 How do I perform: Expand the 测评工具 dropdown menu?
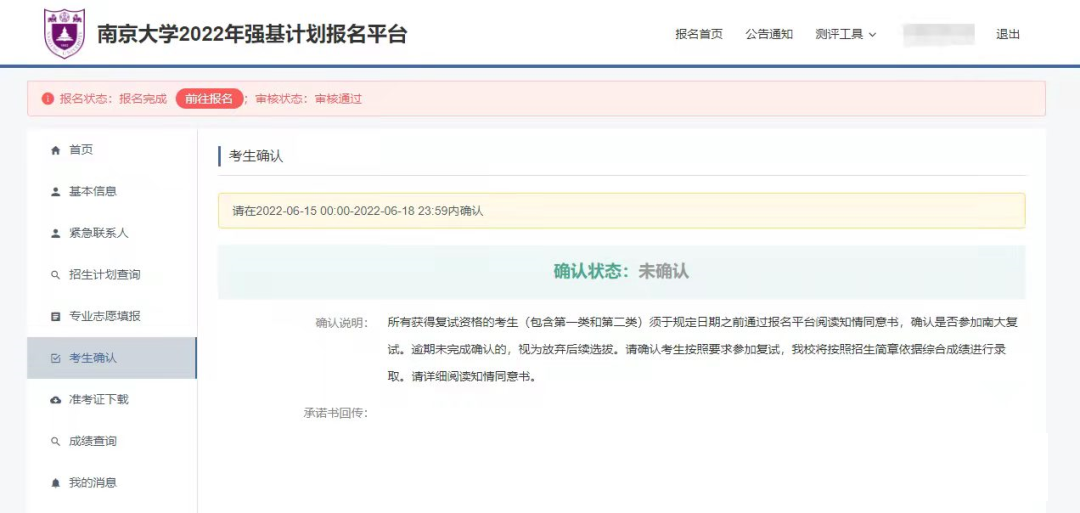839,34
